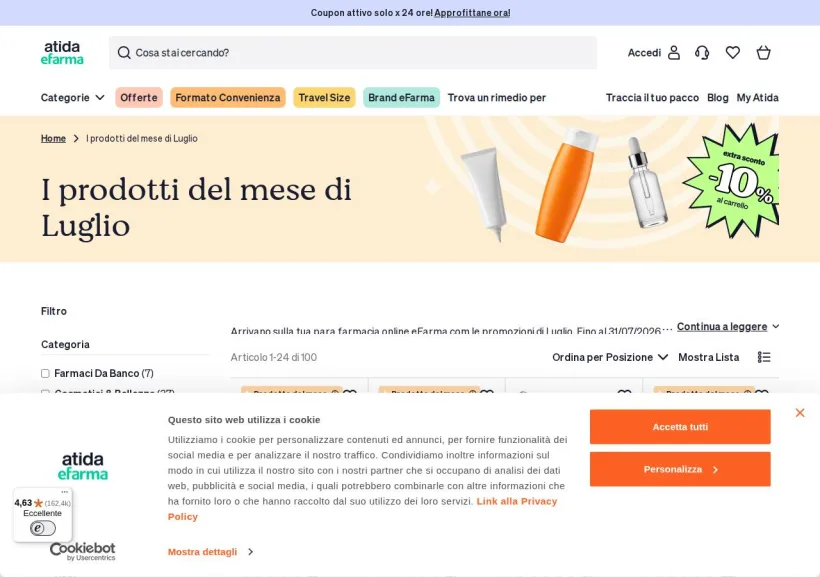Screen dimensions: 820x577
Task: Toggle the Eccellente rating widget switch
Action: pyautogui.click(x=43, y=528)
